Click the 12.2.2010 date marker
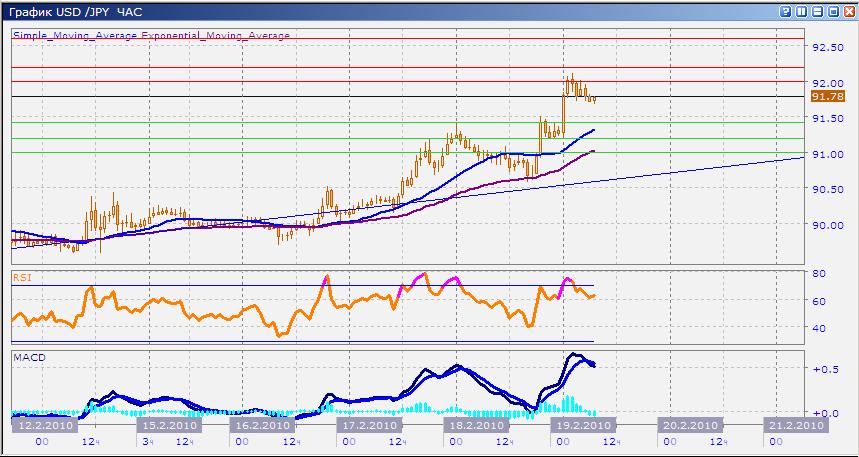The height and width of the screenshot is (457, 859). coord(41,424)
